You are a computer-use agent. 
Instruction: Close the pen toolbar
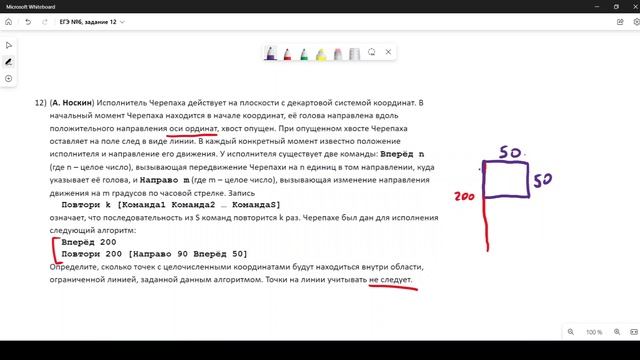tap(388, 52)
